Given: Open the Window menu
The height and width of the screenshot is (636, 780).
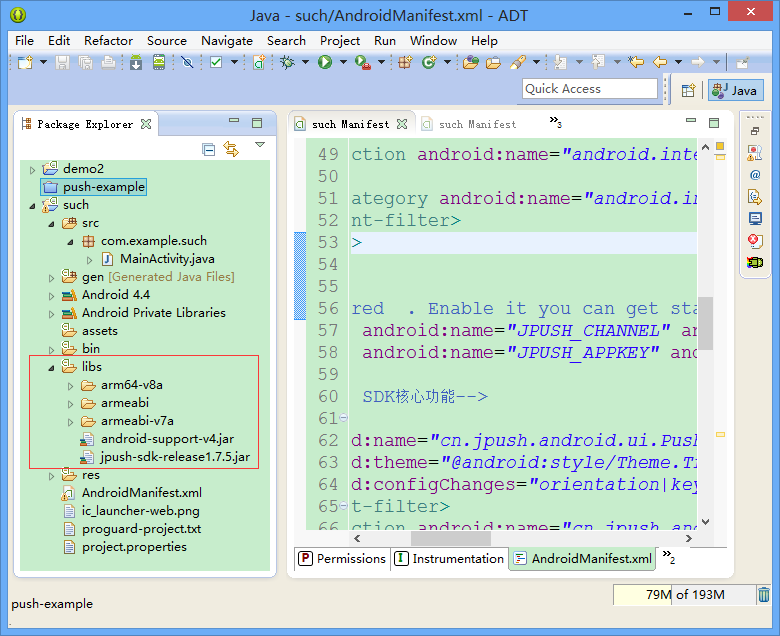Looking at the screenshot, I should 433,41.
